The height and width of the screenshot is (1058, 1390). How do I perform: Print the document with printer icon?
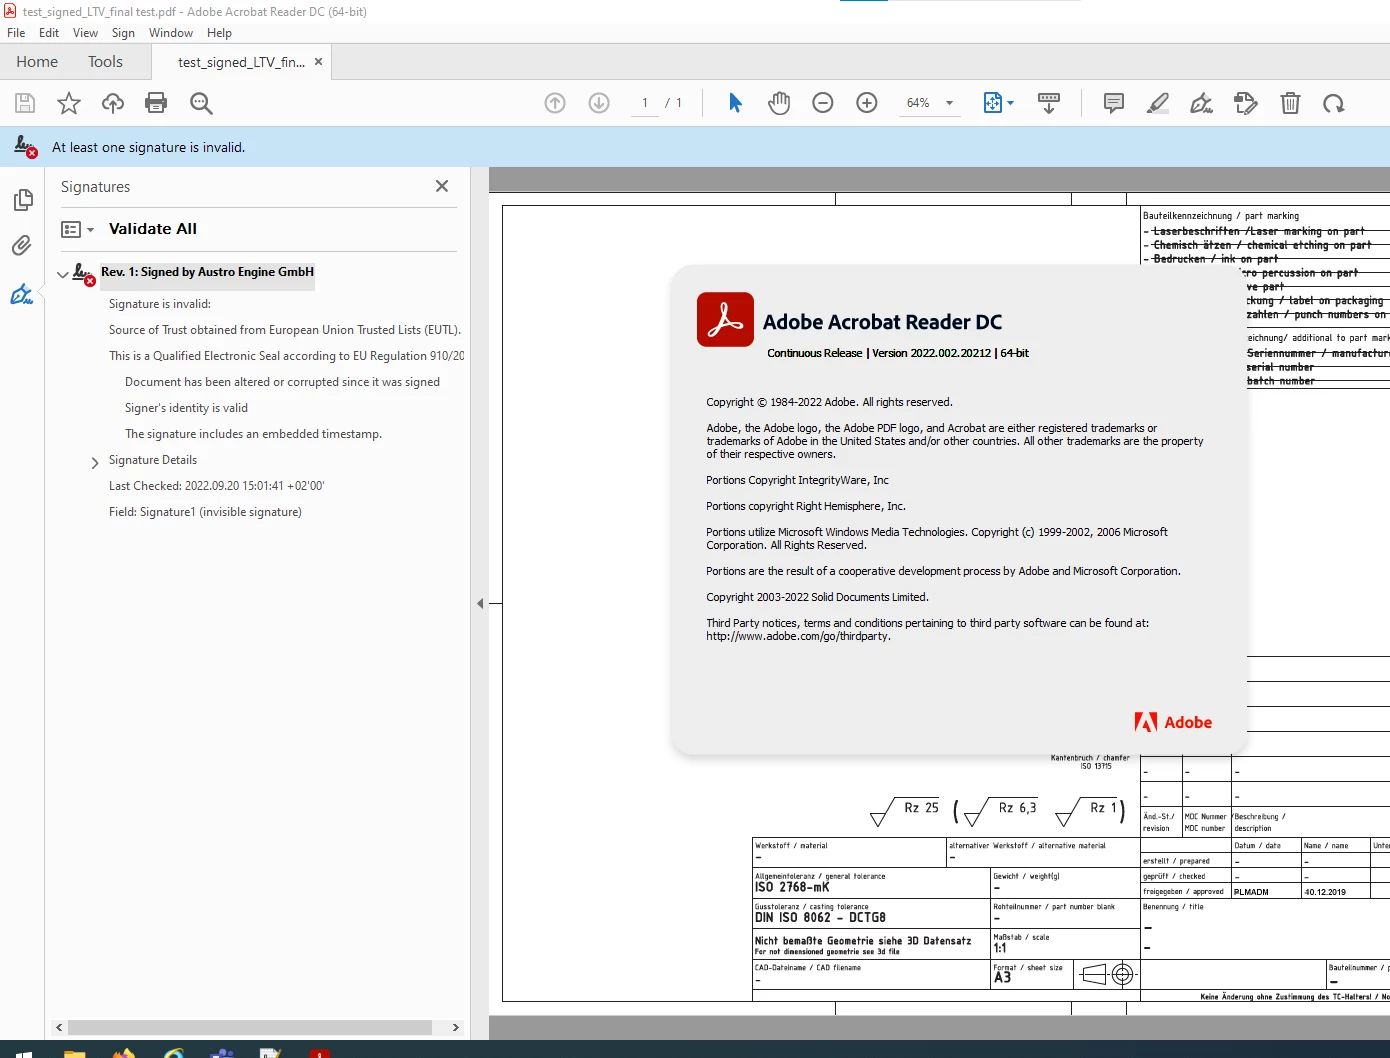tap(156, 103)
